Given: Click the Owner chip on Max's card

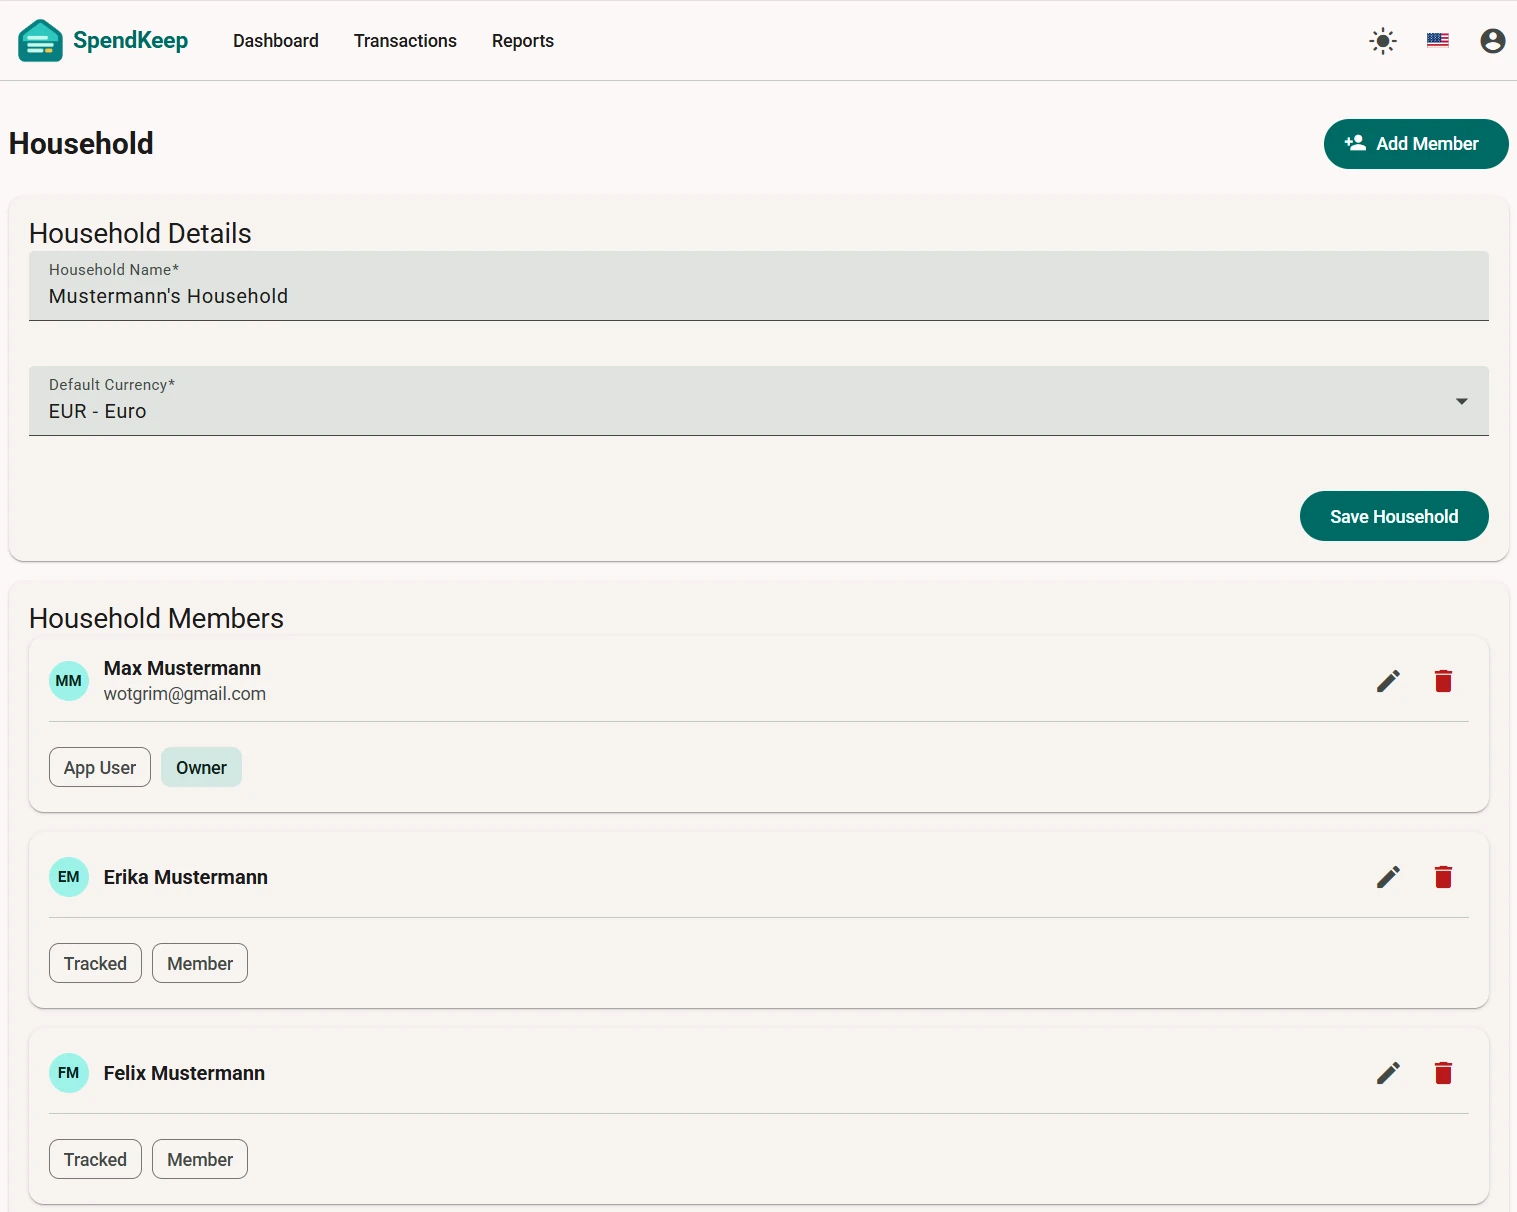Looking at the screenshot, I should pyautogui.click(x=201, y=767).
